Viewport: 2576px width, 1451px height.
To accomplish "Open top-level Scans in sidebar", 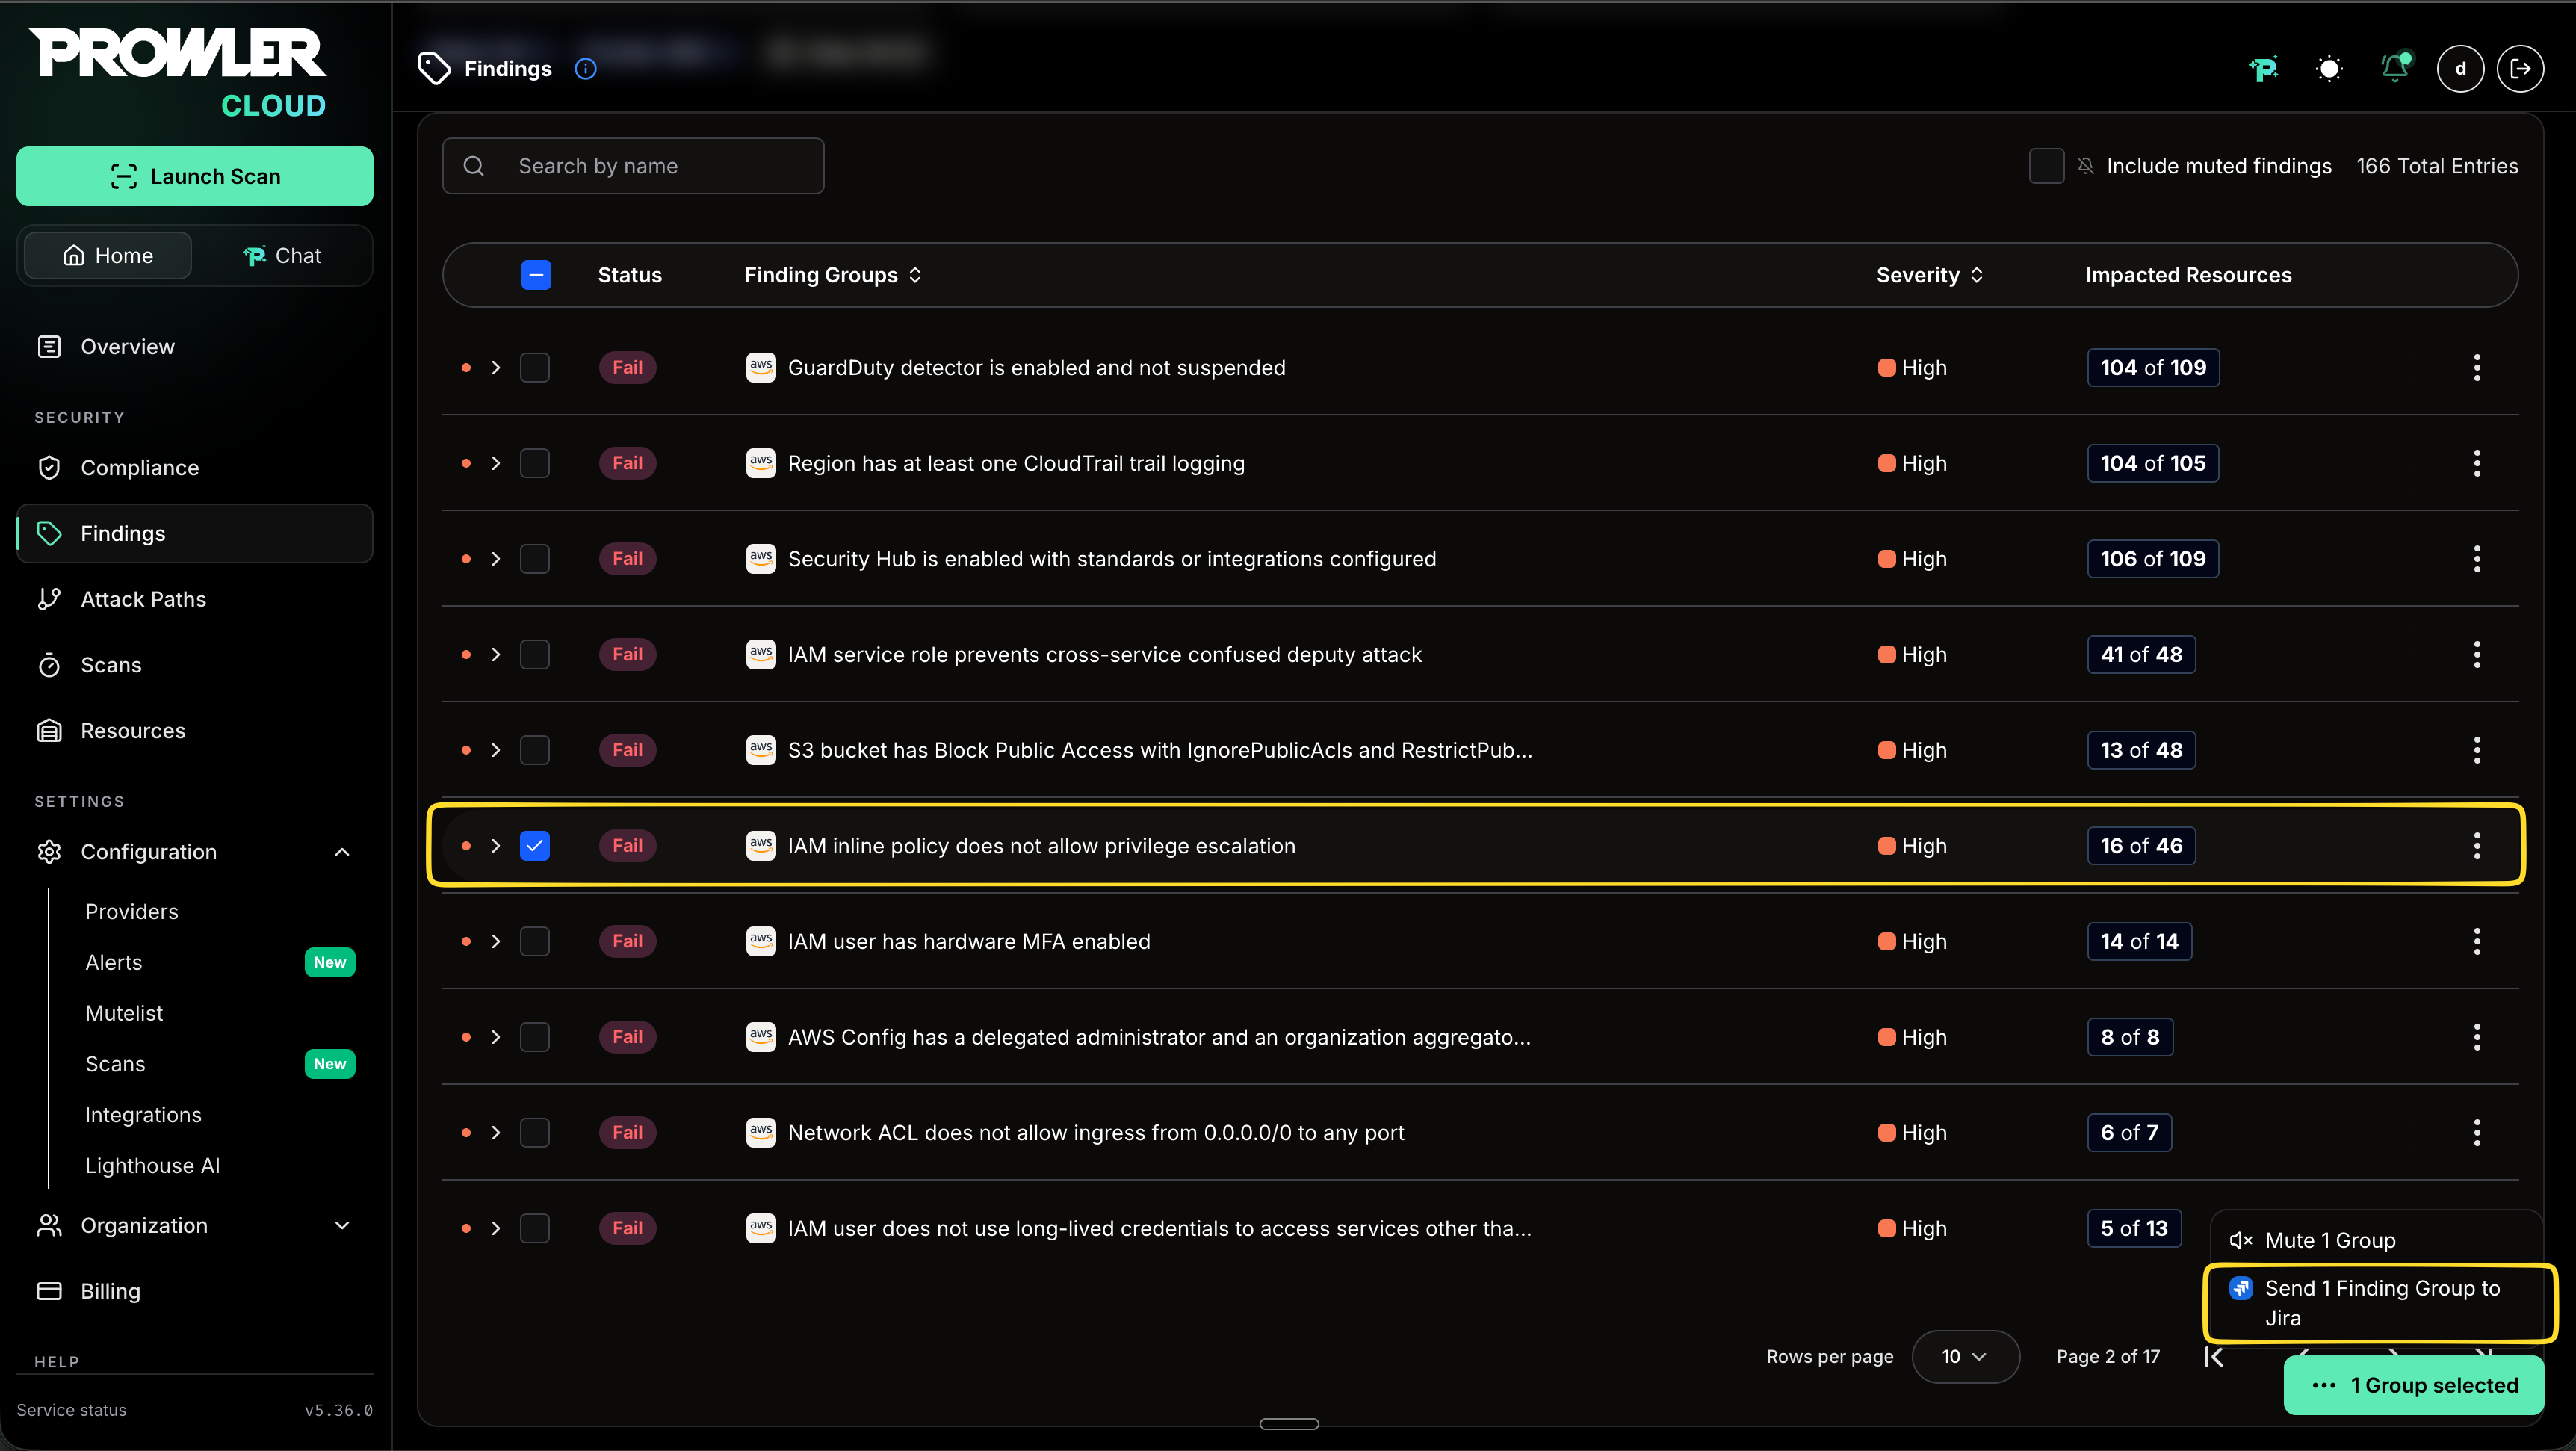I will 195,665.
